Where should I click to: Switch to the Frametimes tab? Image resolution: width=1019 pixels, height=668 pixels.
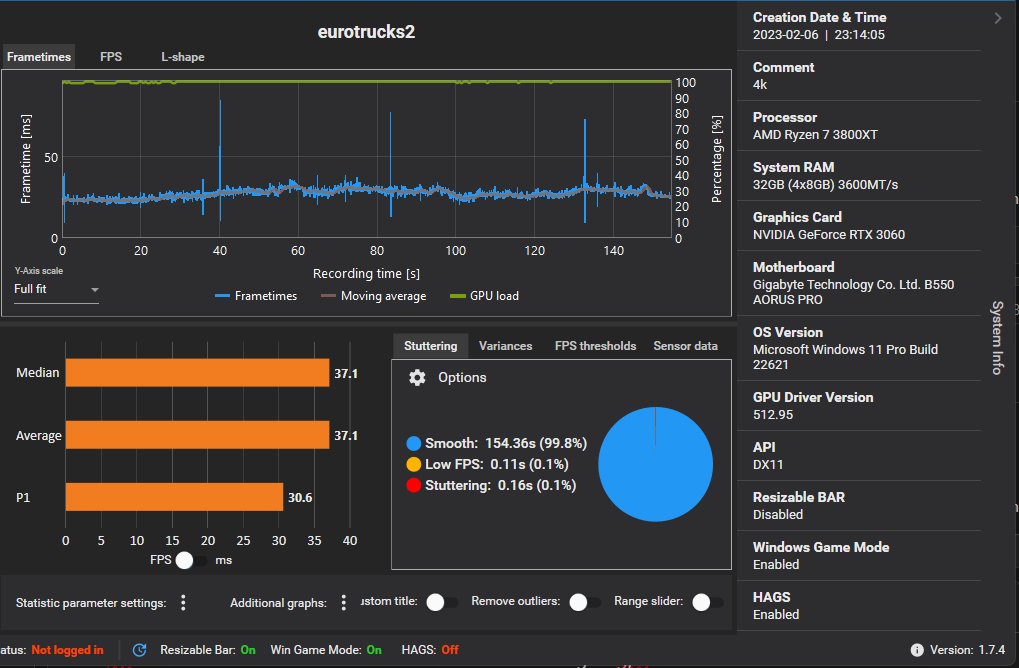tap(39, 57)
